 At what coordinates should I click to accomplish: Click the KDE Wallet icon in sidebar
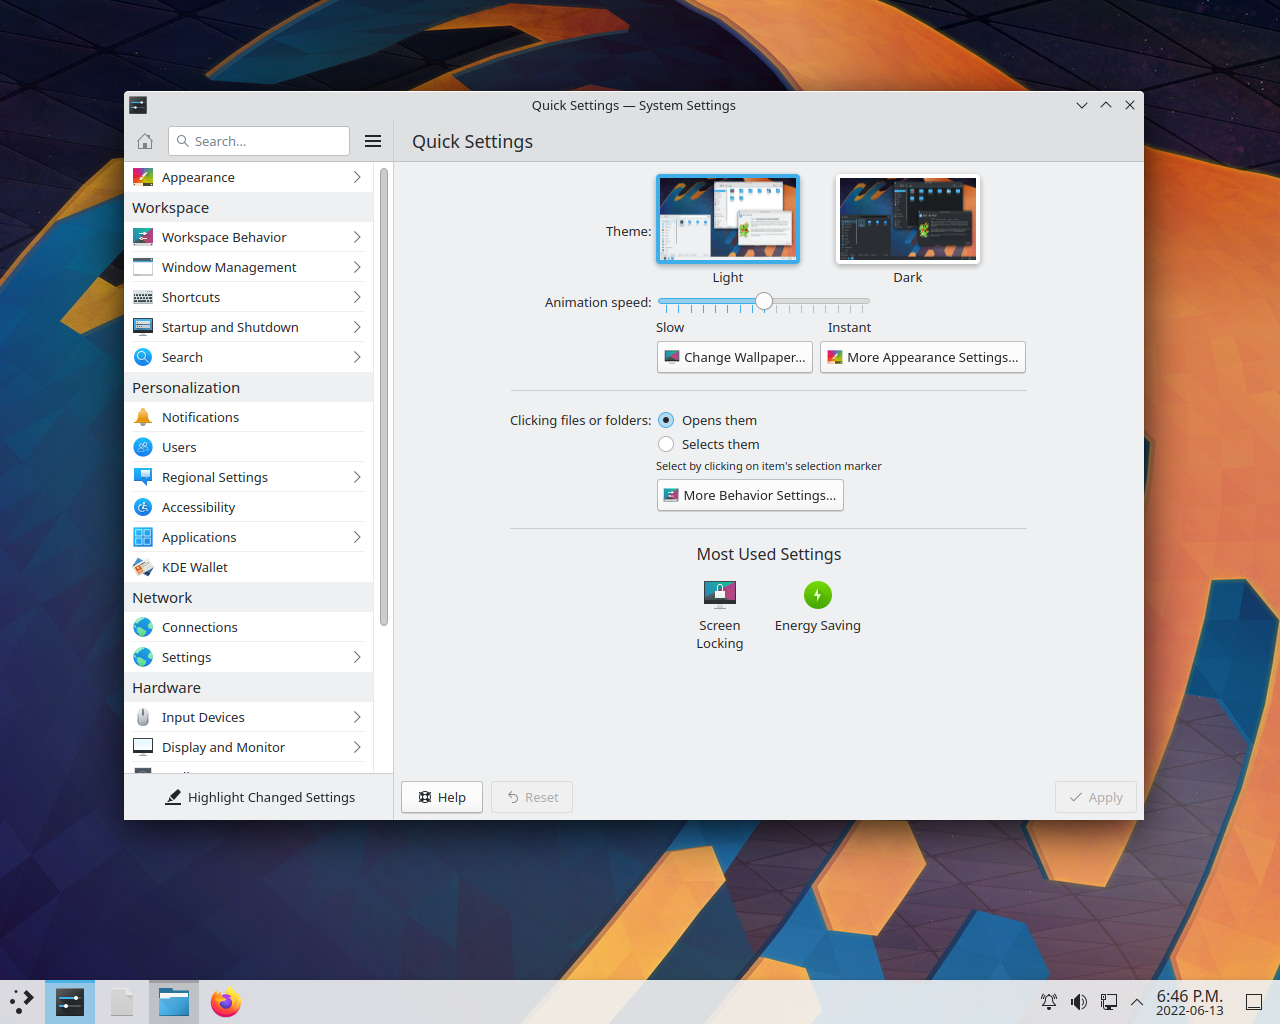pos(143,567)
